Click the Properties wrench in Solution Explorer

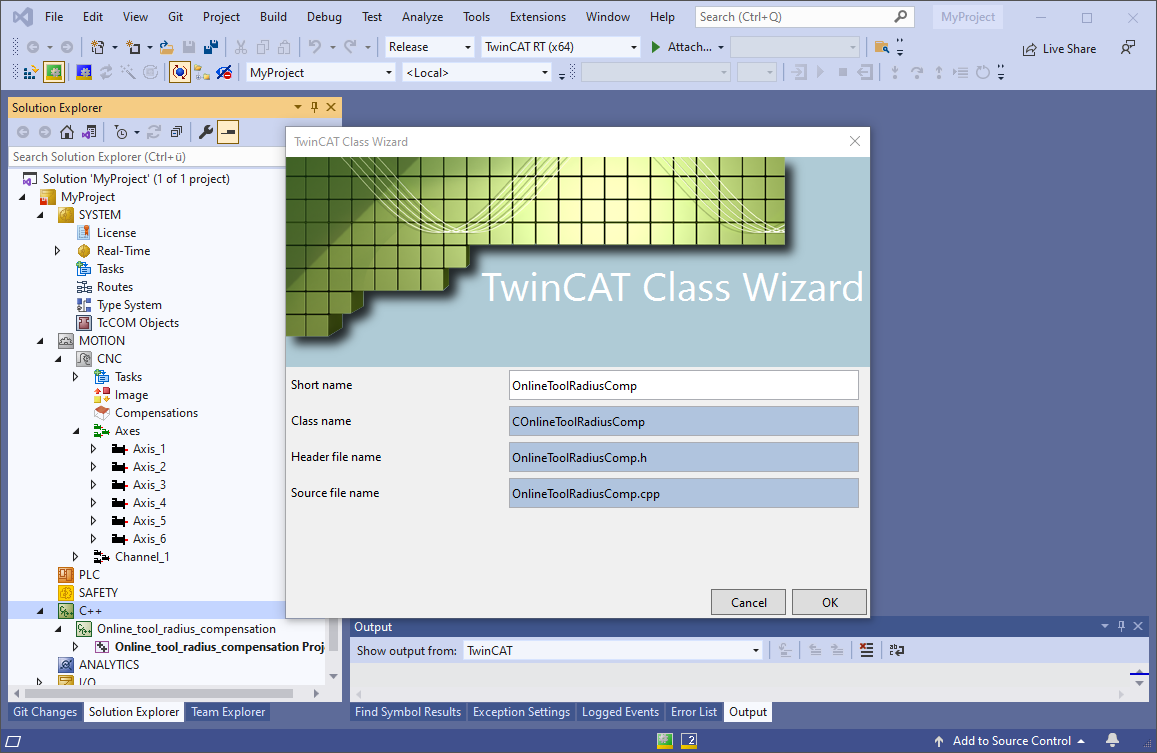coord(204,131)
